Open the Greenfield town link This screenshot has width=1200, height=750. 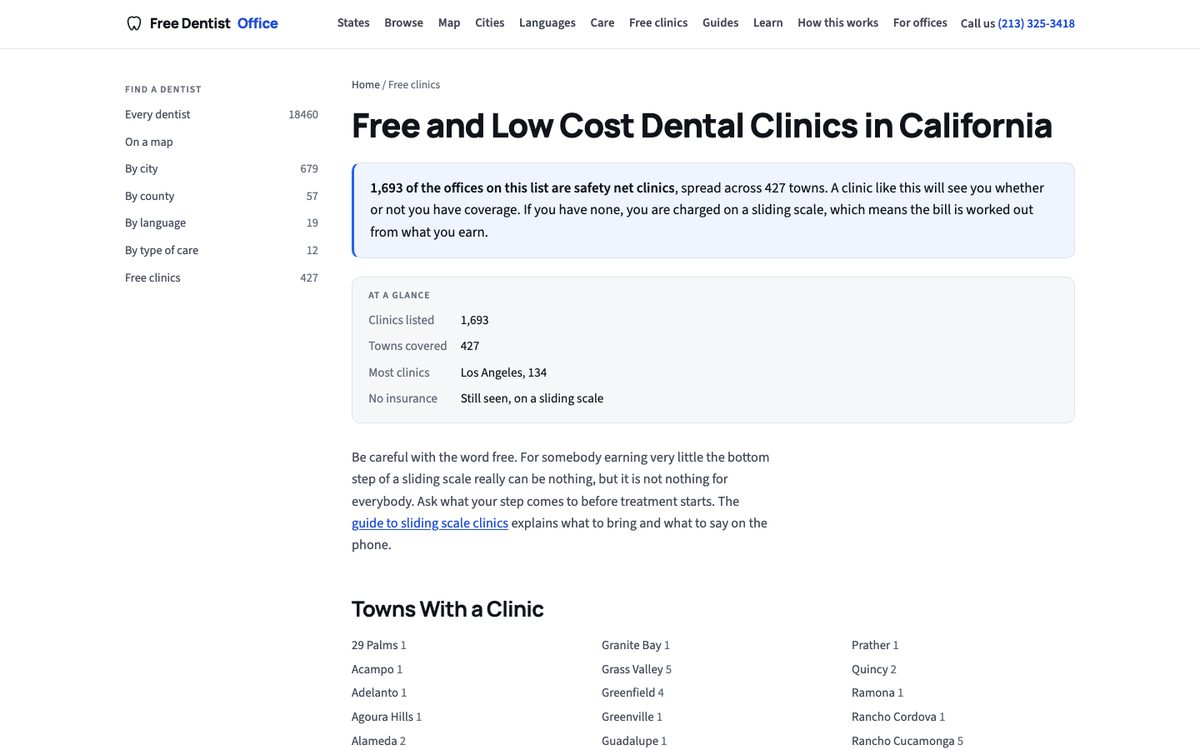629,693
